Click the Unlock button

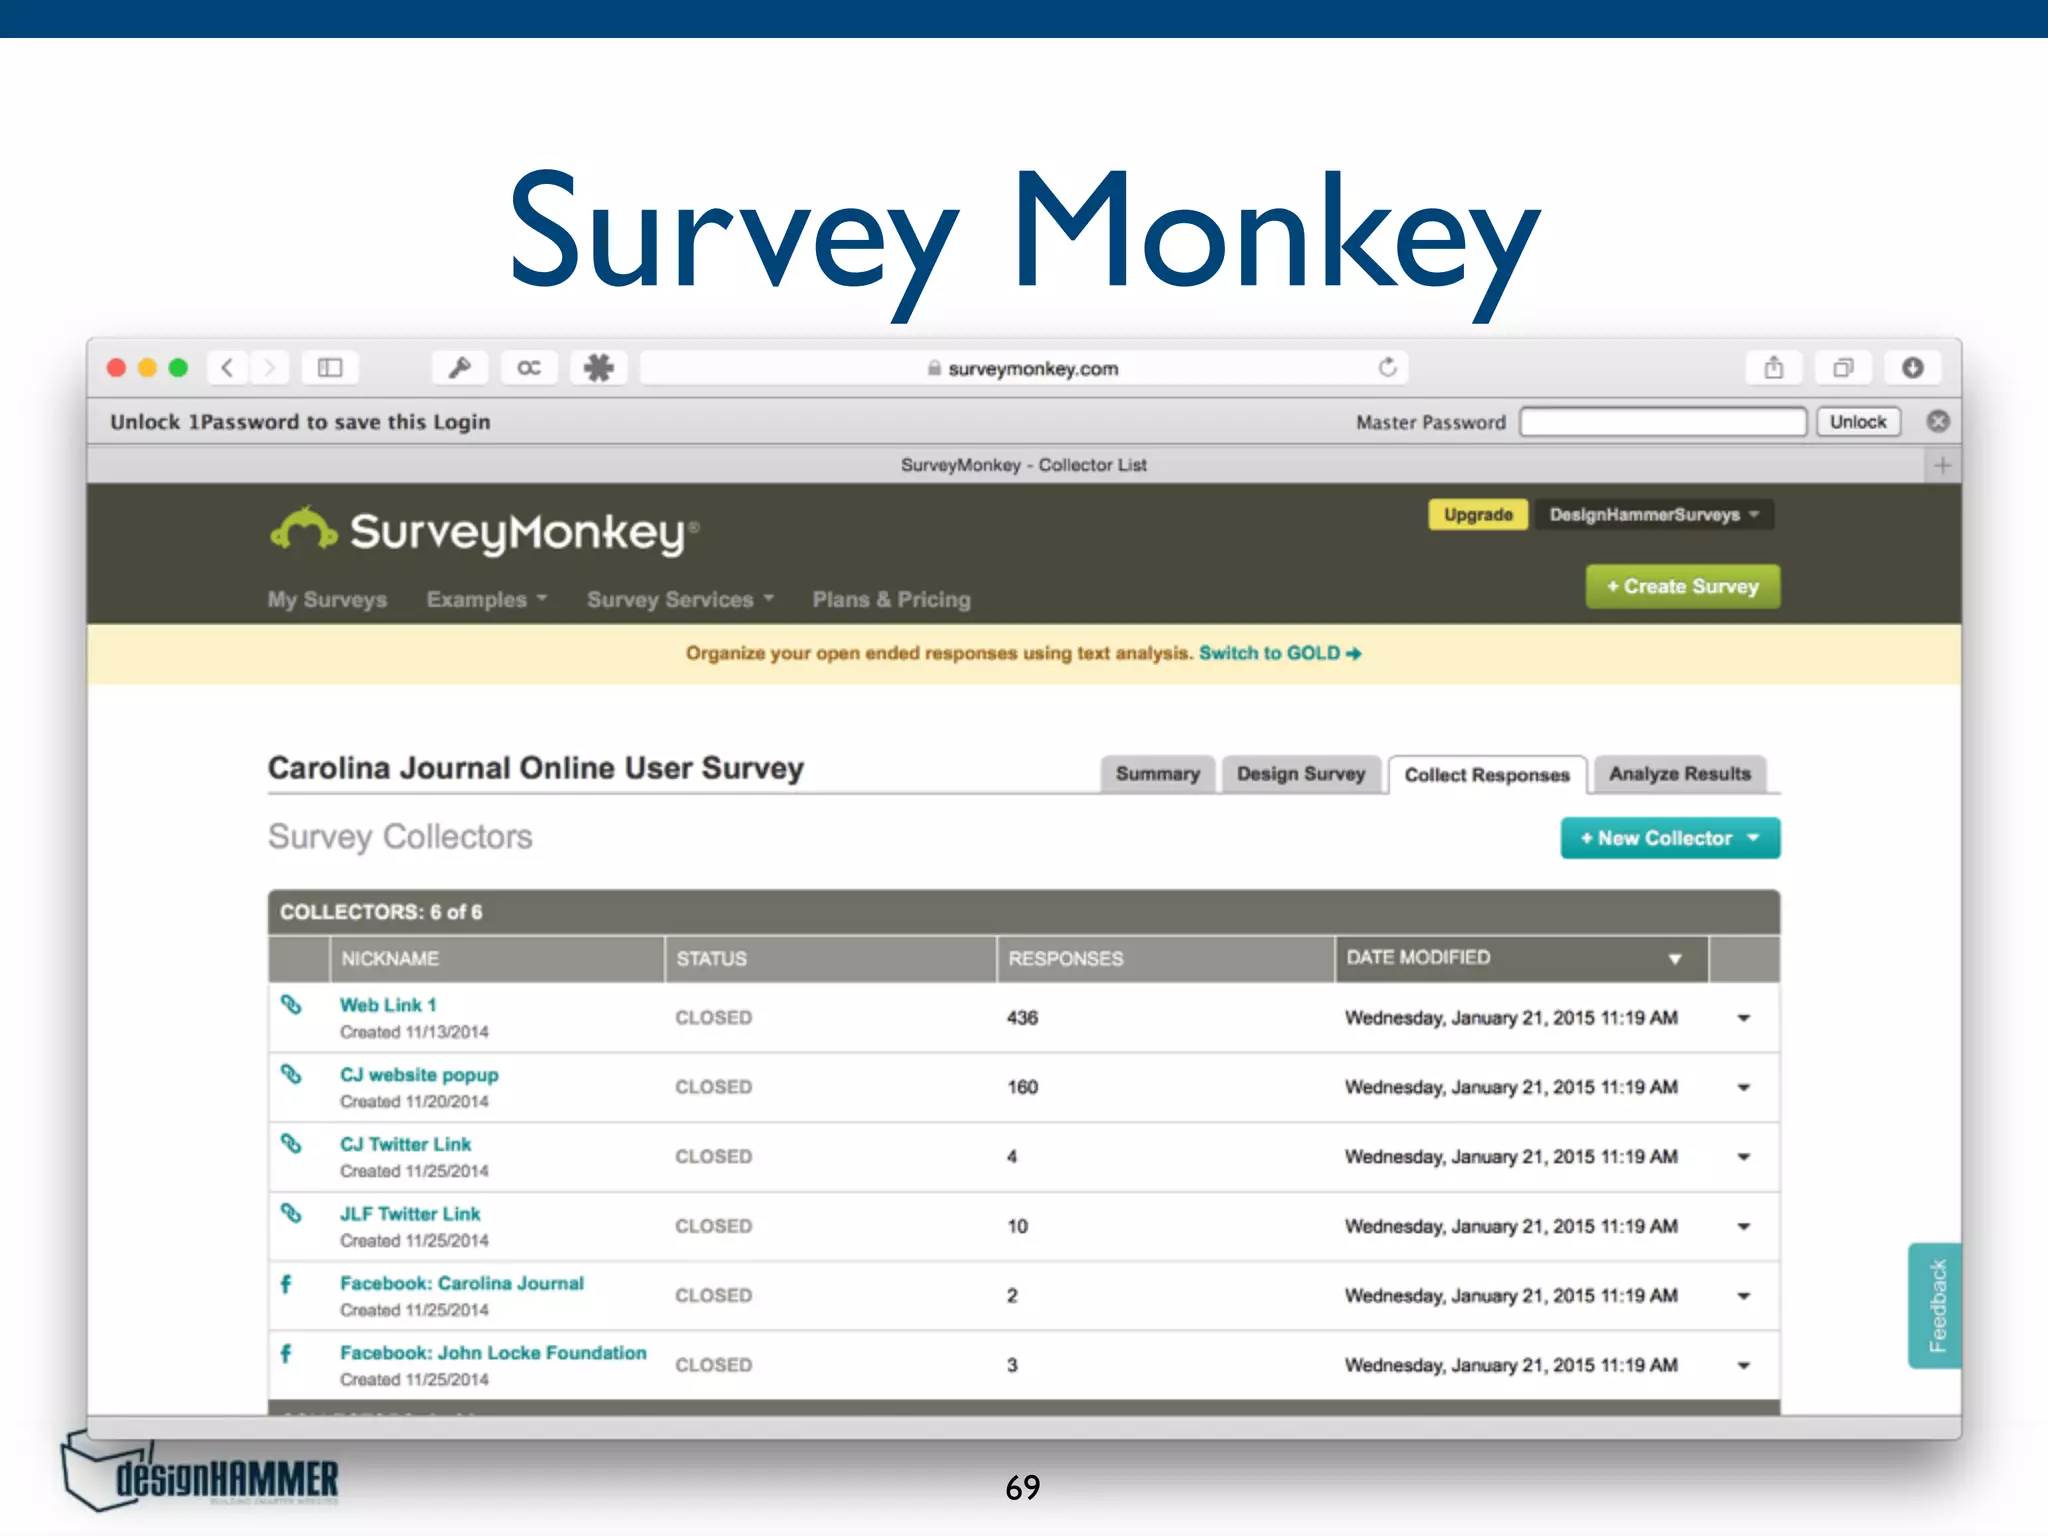pos(1858,422)
